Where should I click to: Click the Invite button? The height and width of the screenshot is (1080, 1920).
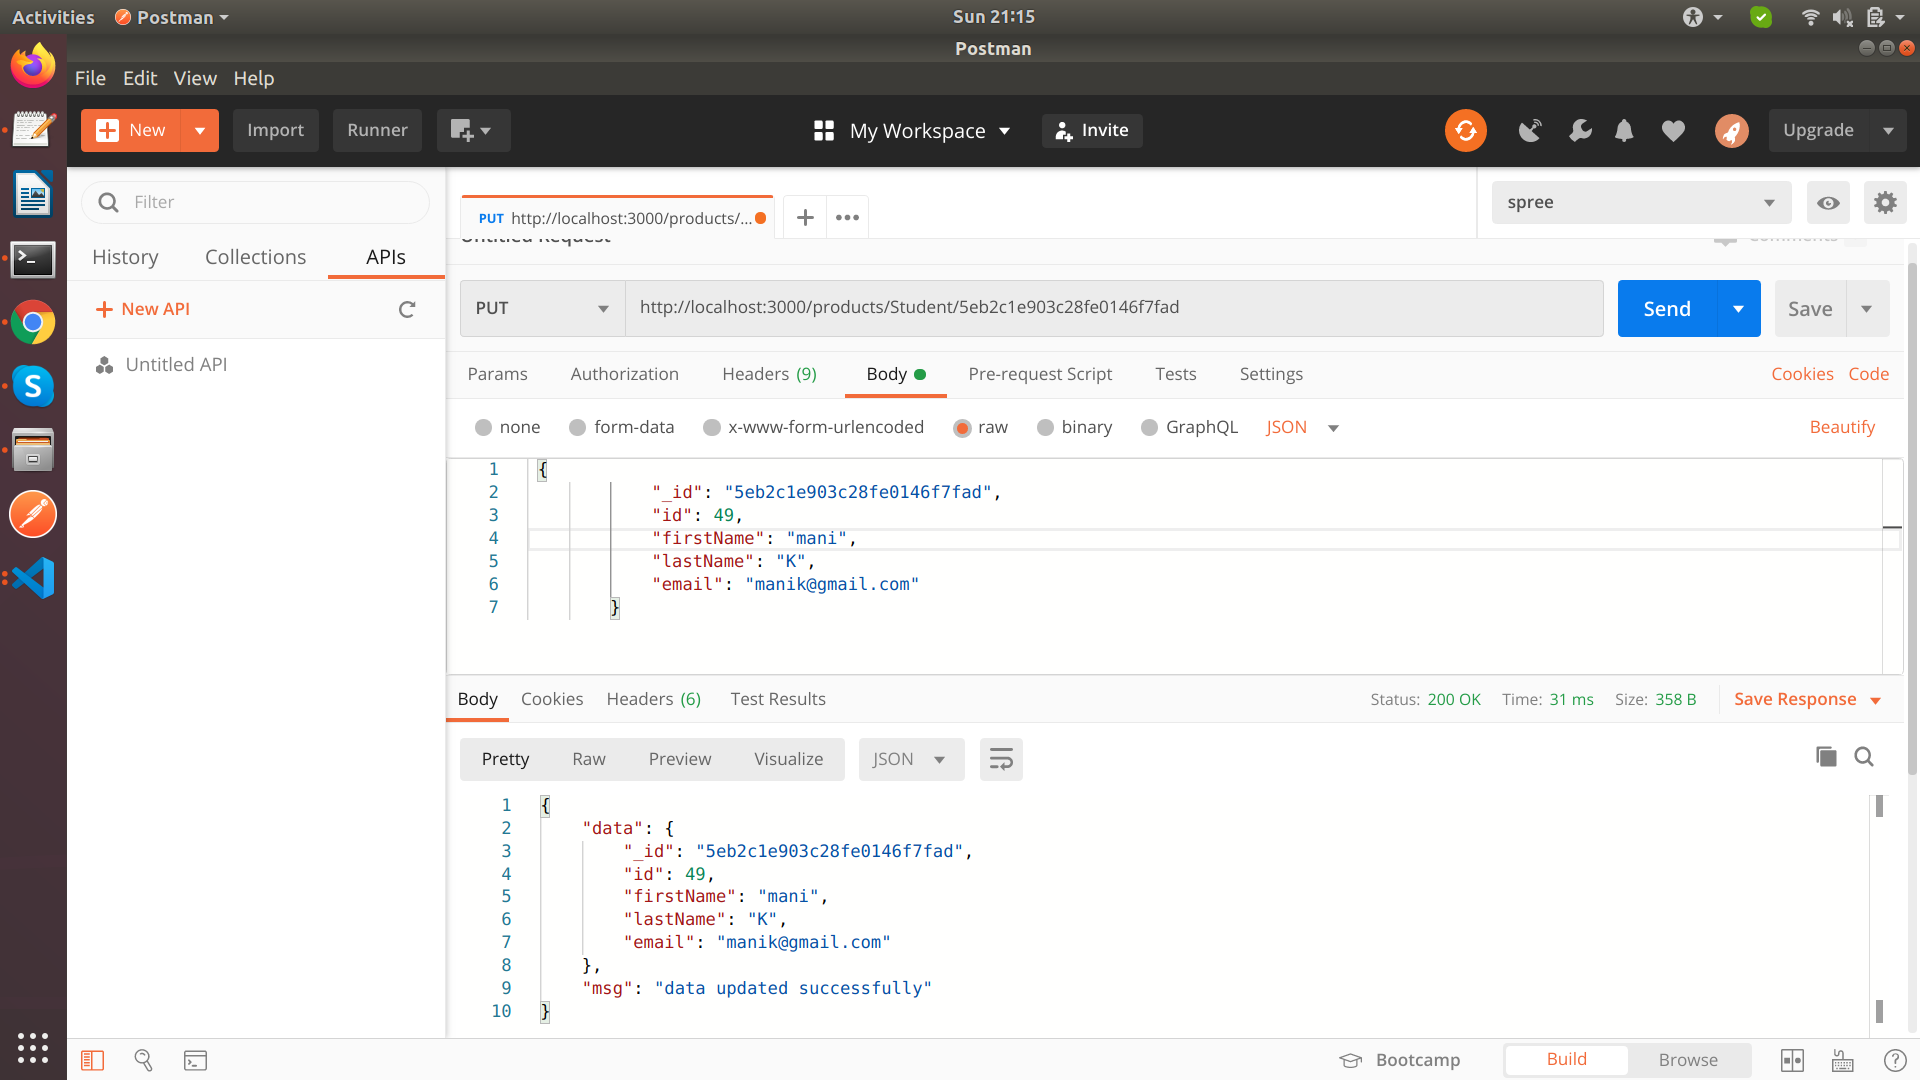click(x=1092, y=131)
